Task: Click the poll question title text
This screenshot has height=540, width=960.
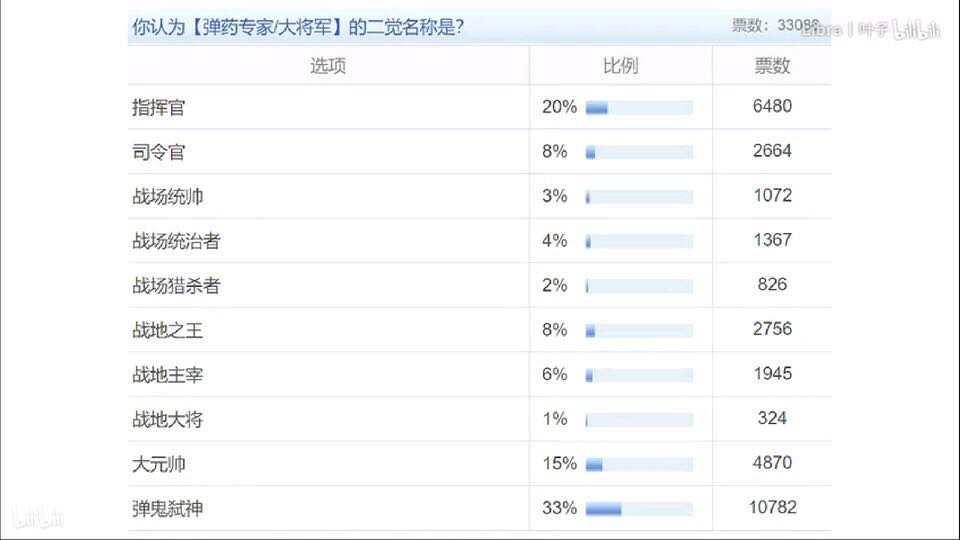Action: (297, 28)
